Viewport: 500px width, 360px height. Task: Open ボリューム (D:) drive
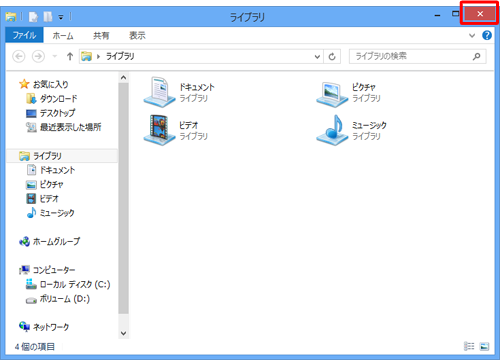point(58,299)
